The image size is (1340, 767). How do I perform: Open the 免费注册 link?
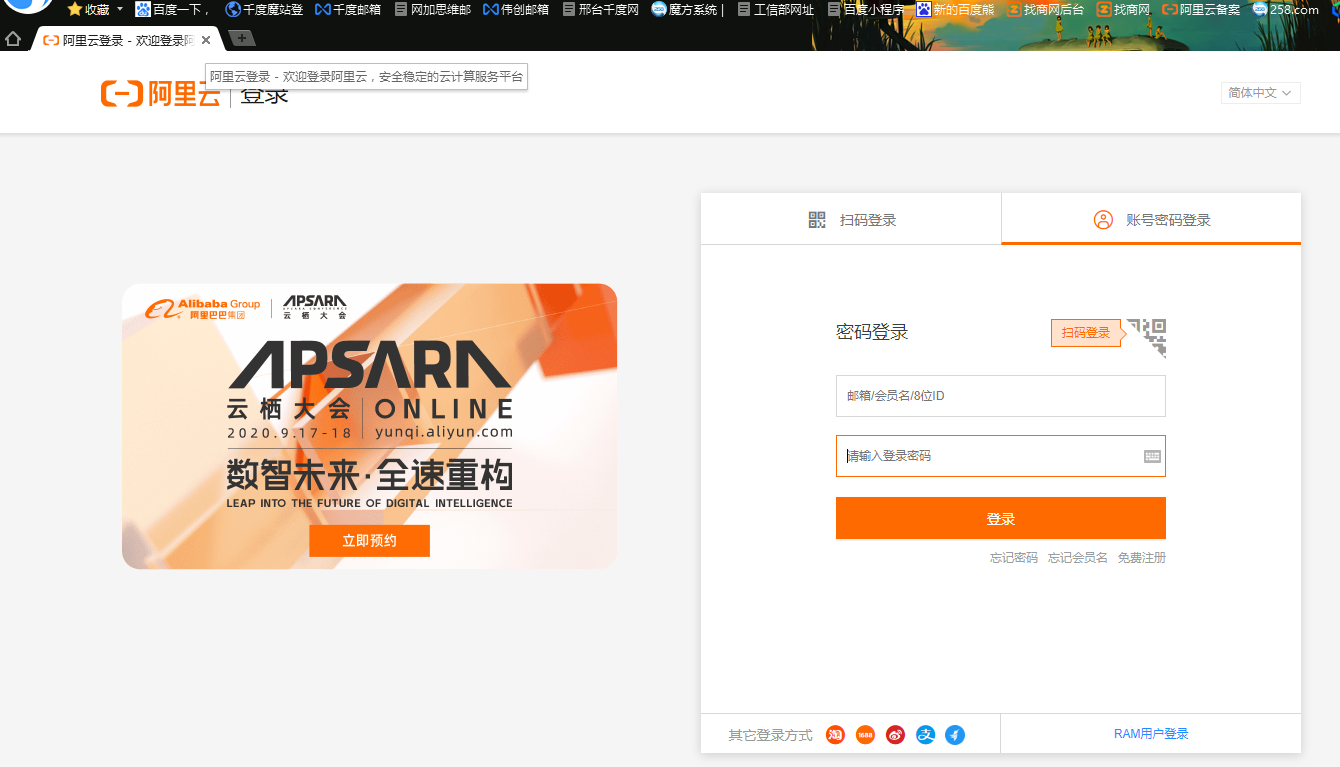[1142, 558]
